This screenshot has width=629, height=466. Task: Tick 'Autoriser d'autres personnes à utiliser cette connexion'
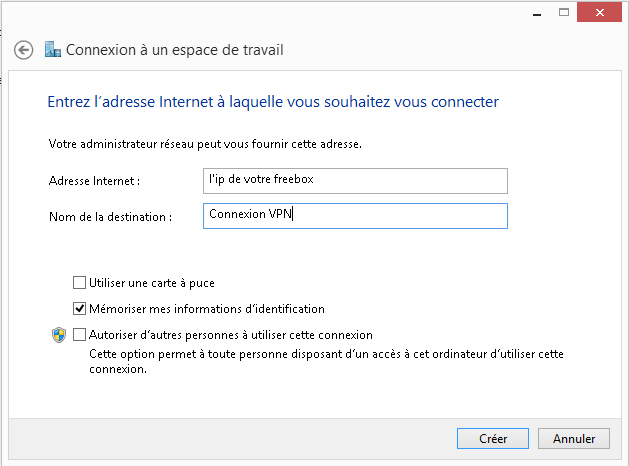coord(79,334)
